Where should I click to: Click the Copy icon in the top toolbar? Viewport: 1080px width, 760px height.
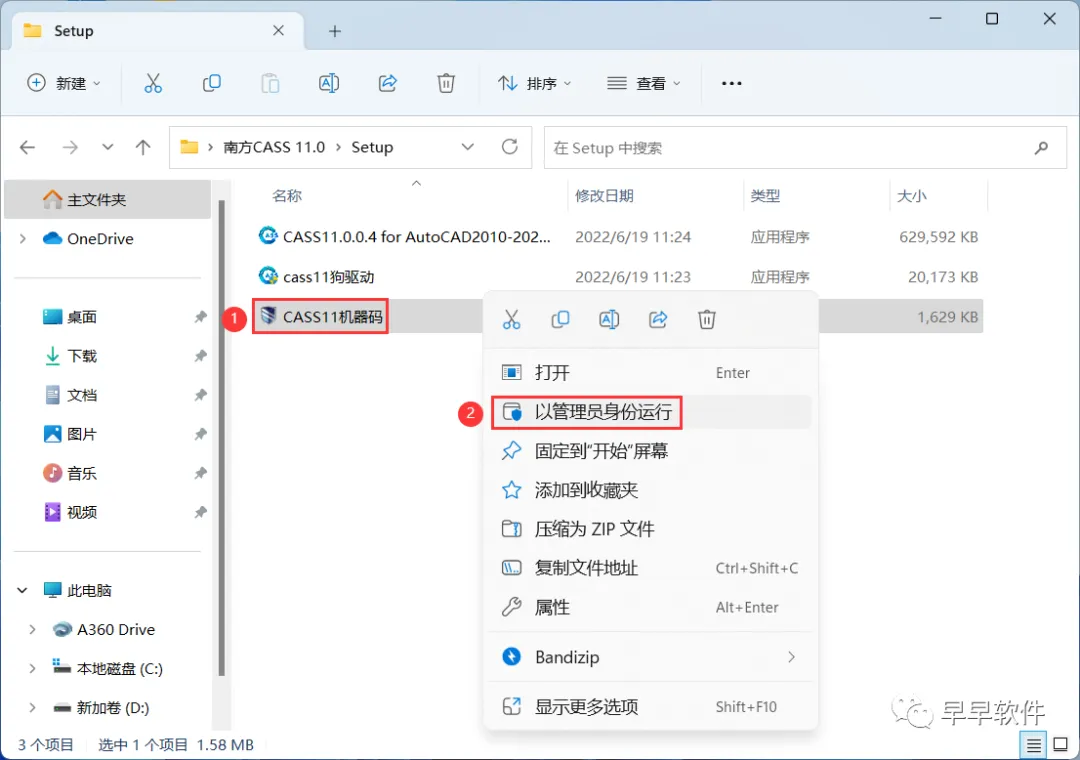click(x=211, y=83)
